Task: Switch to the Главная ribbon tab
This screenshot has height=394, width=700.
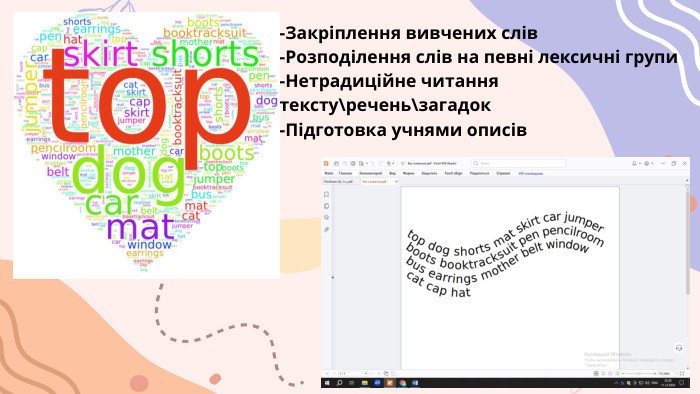Action: (346, 173)
